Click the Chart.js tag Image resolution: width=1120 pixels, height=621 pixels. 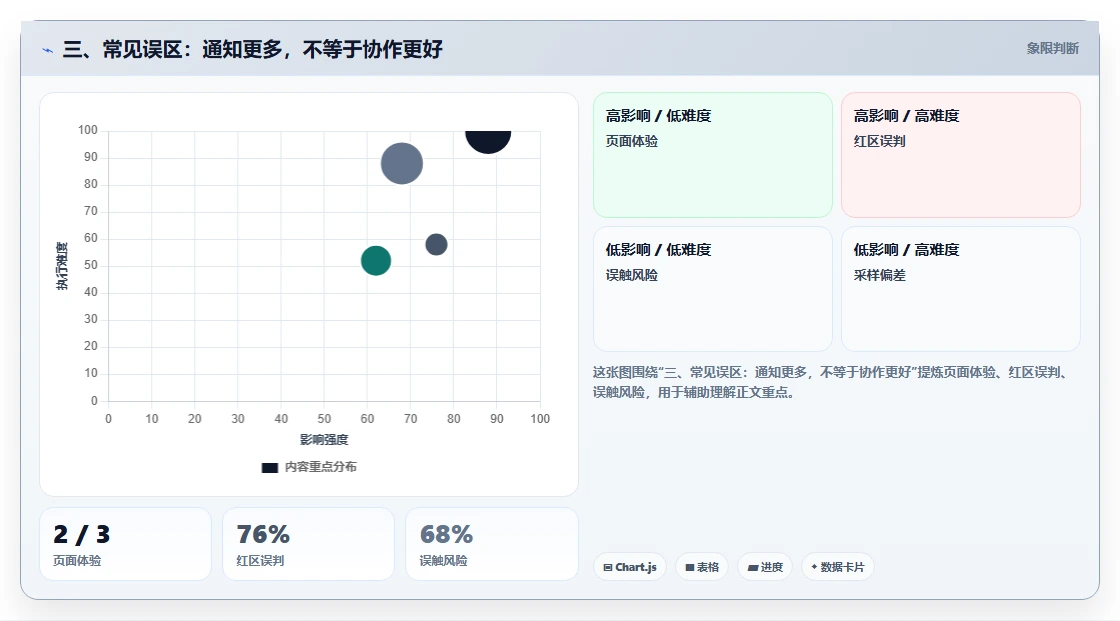[630, 567]
